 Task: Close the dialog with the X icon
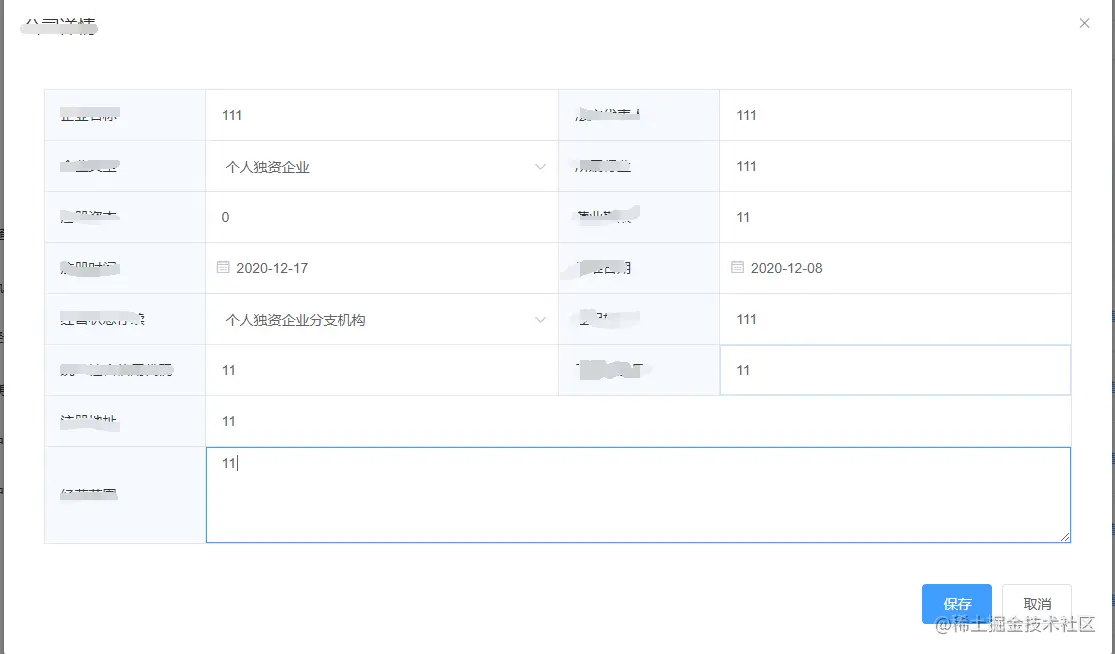pyautogui.click(x=1084, y=23)
